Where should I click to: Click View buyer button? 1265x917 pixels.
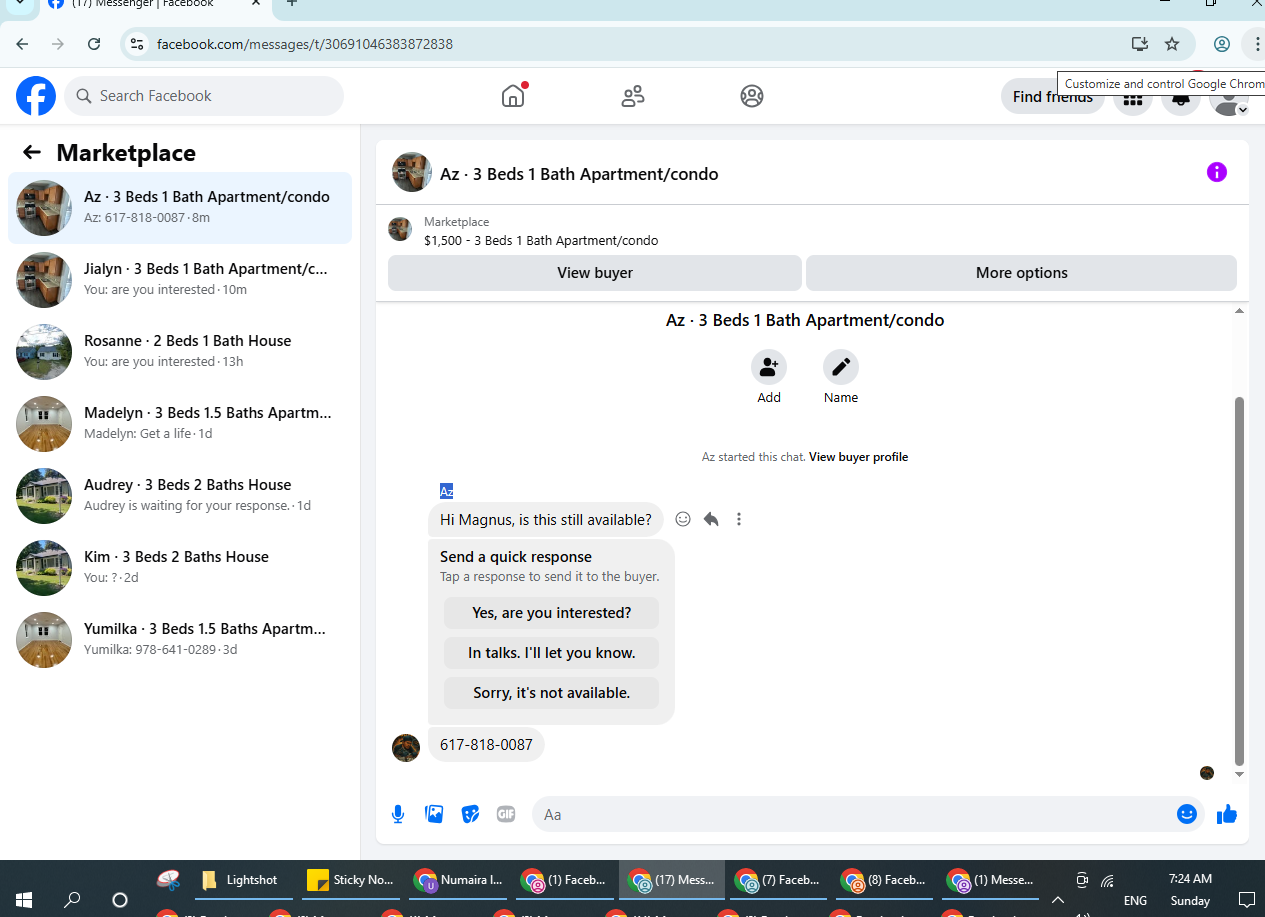point(595,273)
